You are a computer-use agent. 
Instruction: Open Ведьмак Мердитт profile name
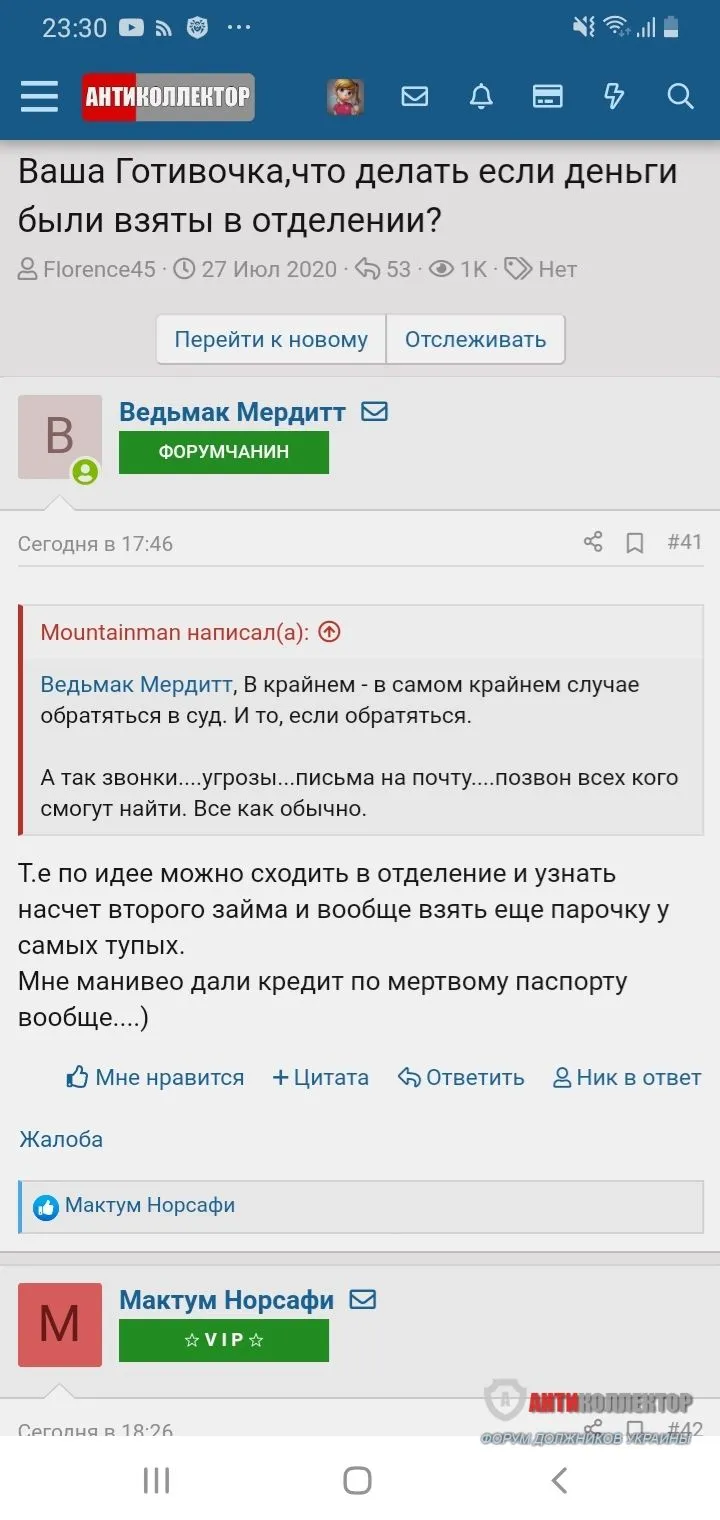coord(232,412)
